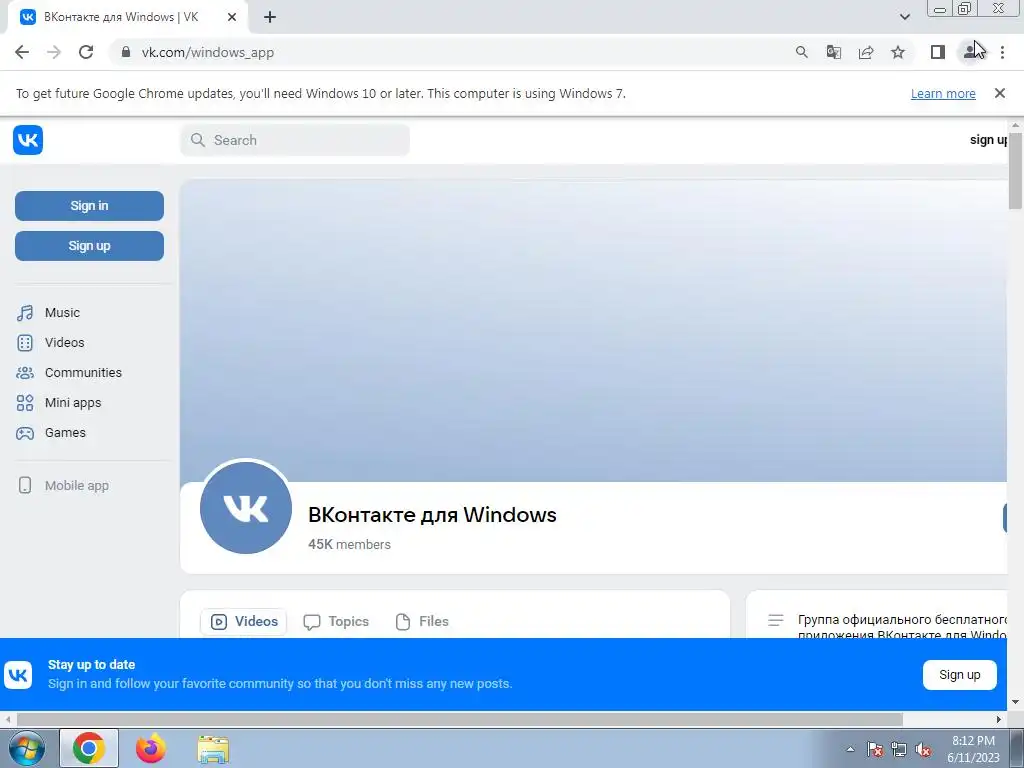Open File Explorer from the taskbar
The image size is (1024, 768).
coord(213,749)
